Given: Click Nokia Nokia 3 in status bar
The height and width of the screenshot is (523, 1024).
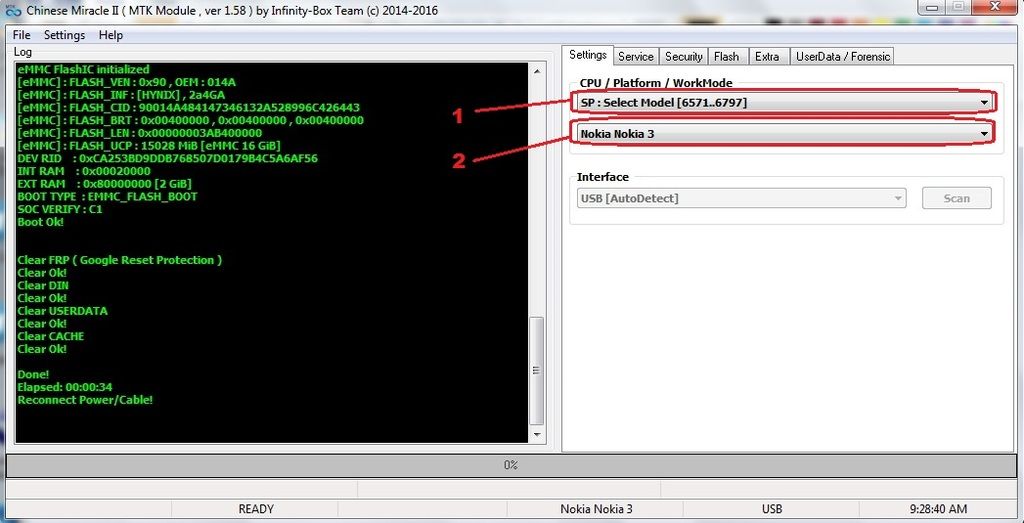Looking at the screenshot, I should [596, 509].
